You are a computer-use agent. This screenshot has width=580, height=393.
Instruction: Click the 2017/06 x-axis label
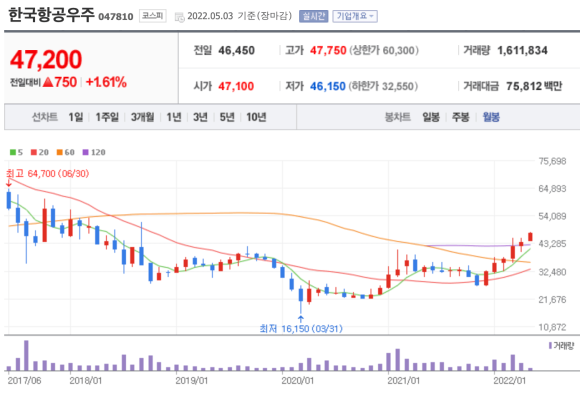coord(24,381)
